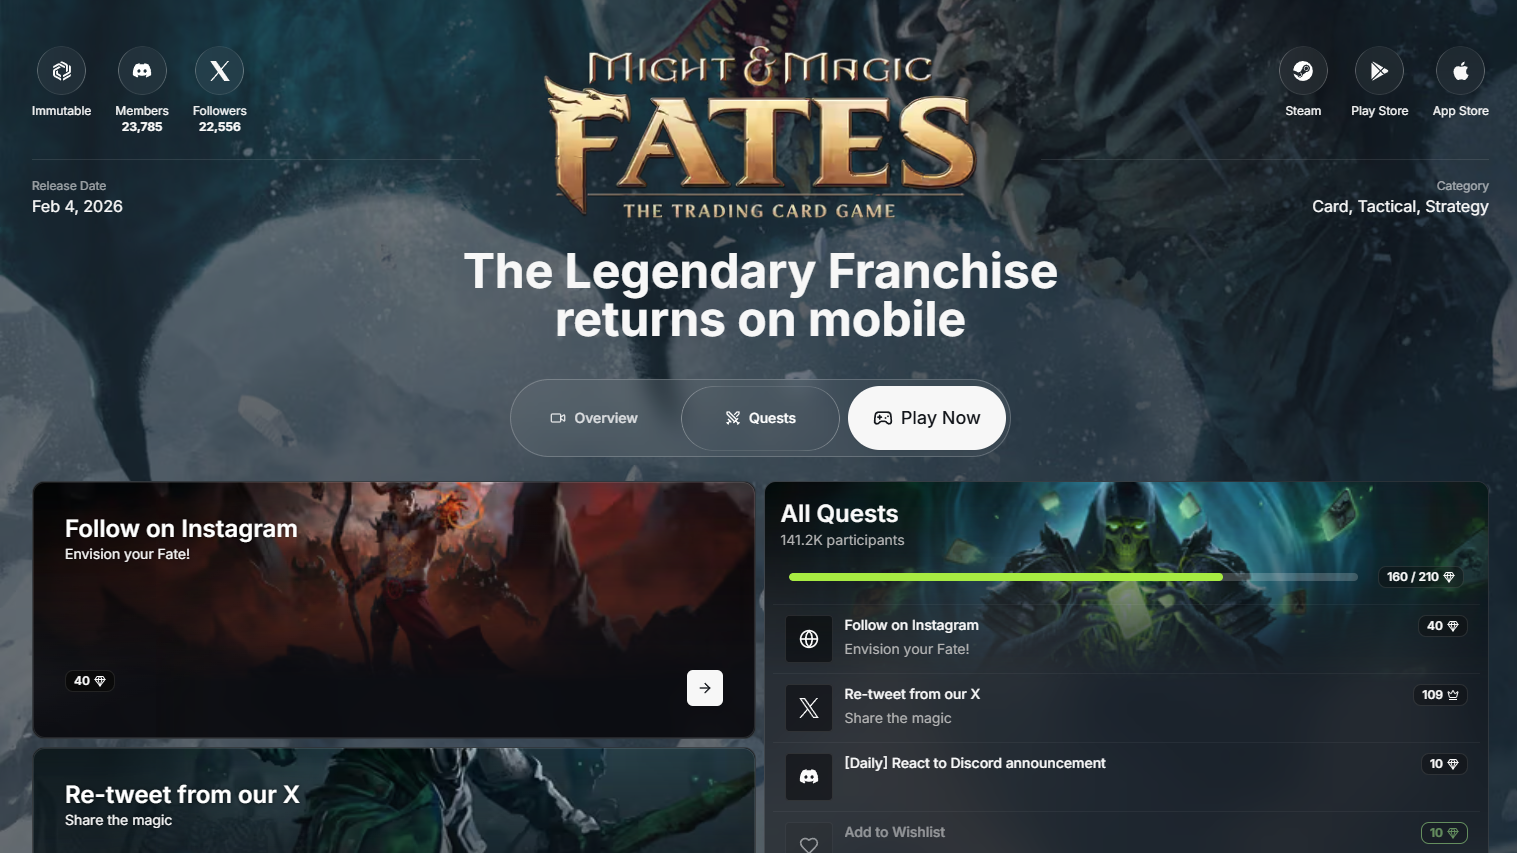The width and height of the screenshot is (1517, 853).
Task: Open the Re-tweet from our X card
Action: [394, 801]
